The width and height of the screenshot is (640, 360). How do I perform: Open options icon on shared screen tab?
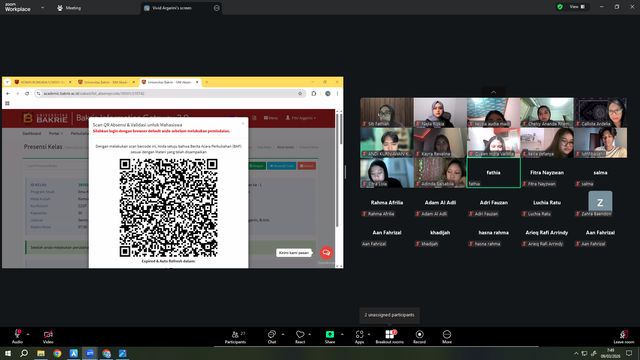click(216, 8)
